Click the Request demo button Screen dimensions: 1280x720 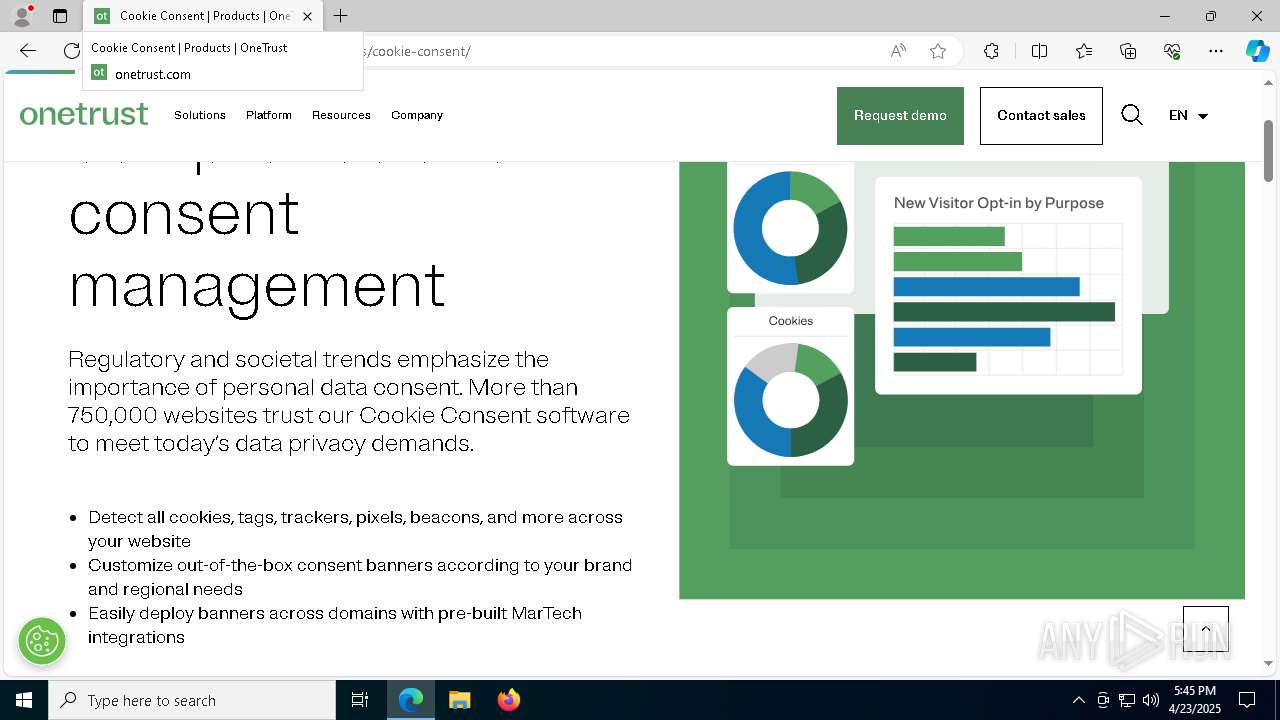(x=900, y=116)
